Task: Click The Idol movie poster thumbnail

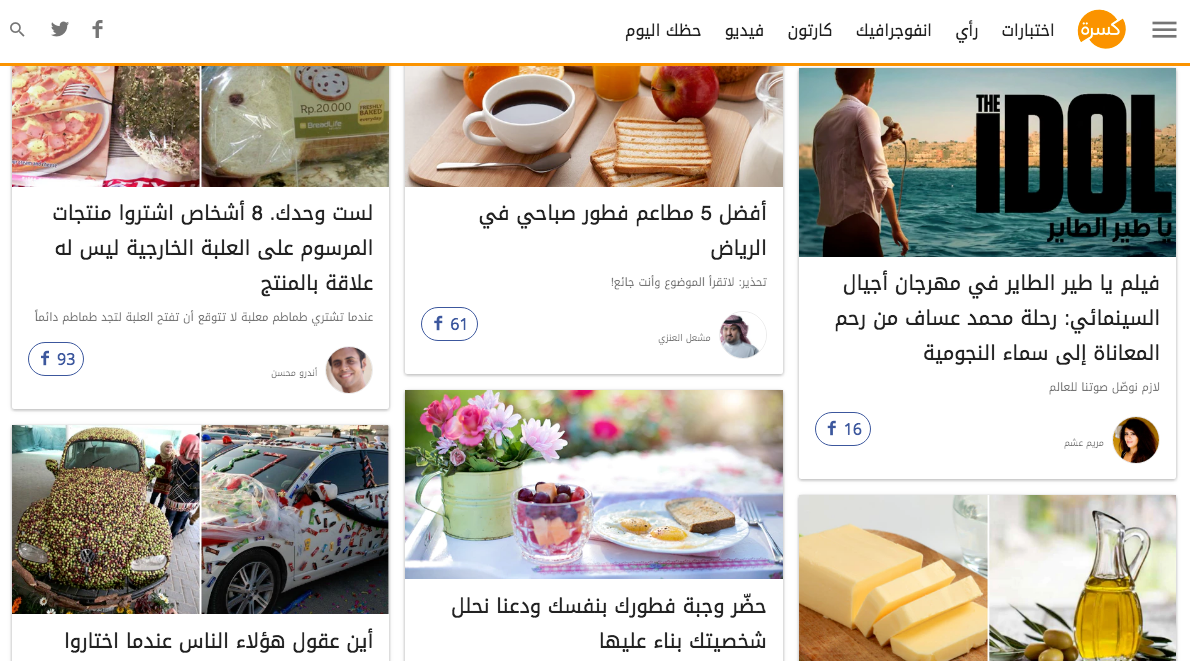Action: click(x=987, y=162)
